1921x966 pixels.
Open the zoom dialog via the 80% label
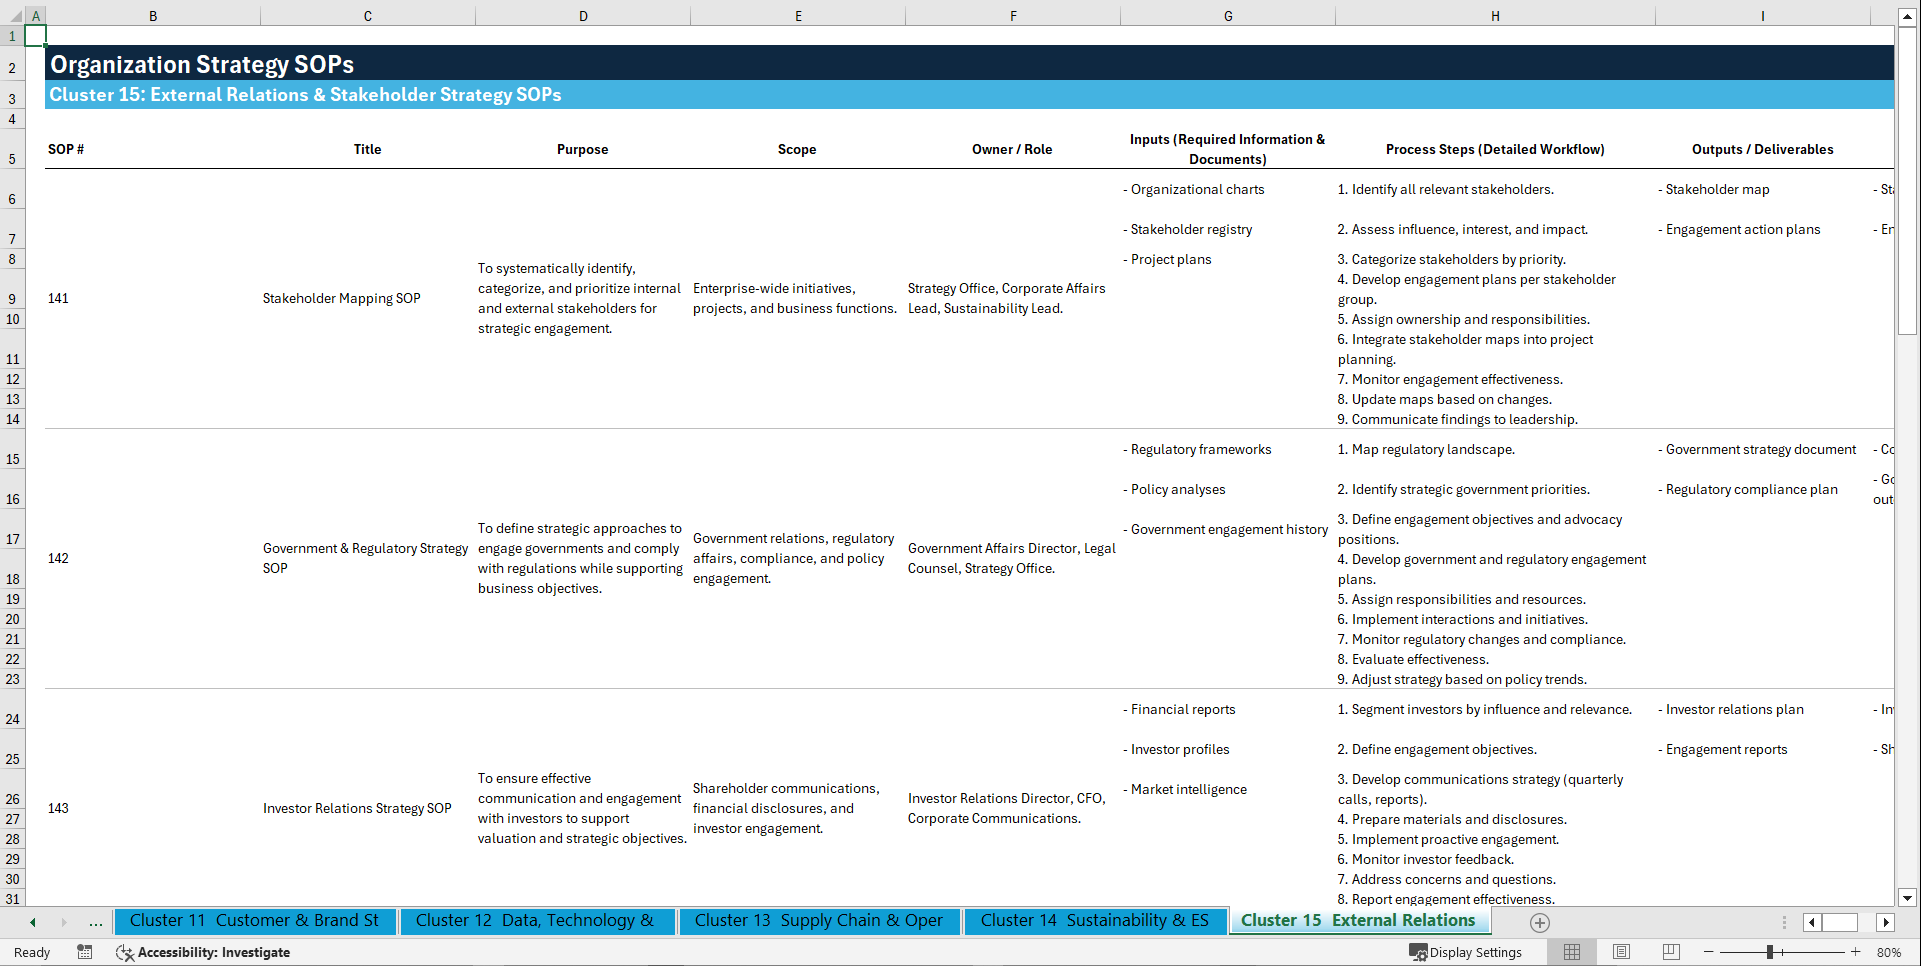[1889, 952]
